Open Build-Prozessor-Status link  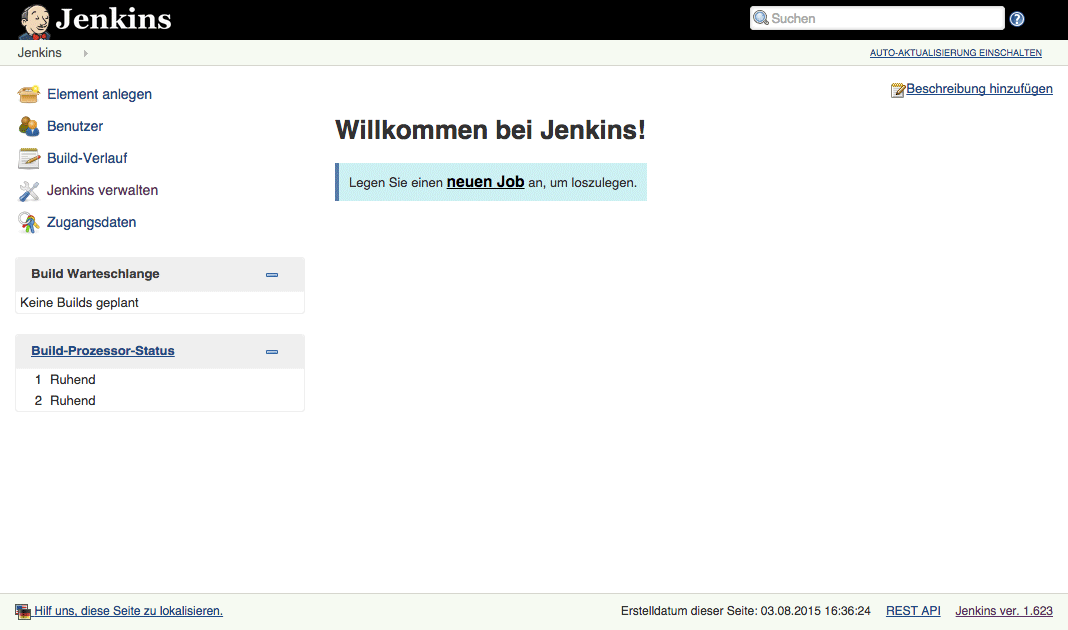[103, 351]
